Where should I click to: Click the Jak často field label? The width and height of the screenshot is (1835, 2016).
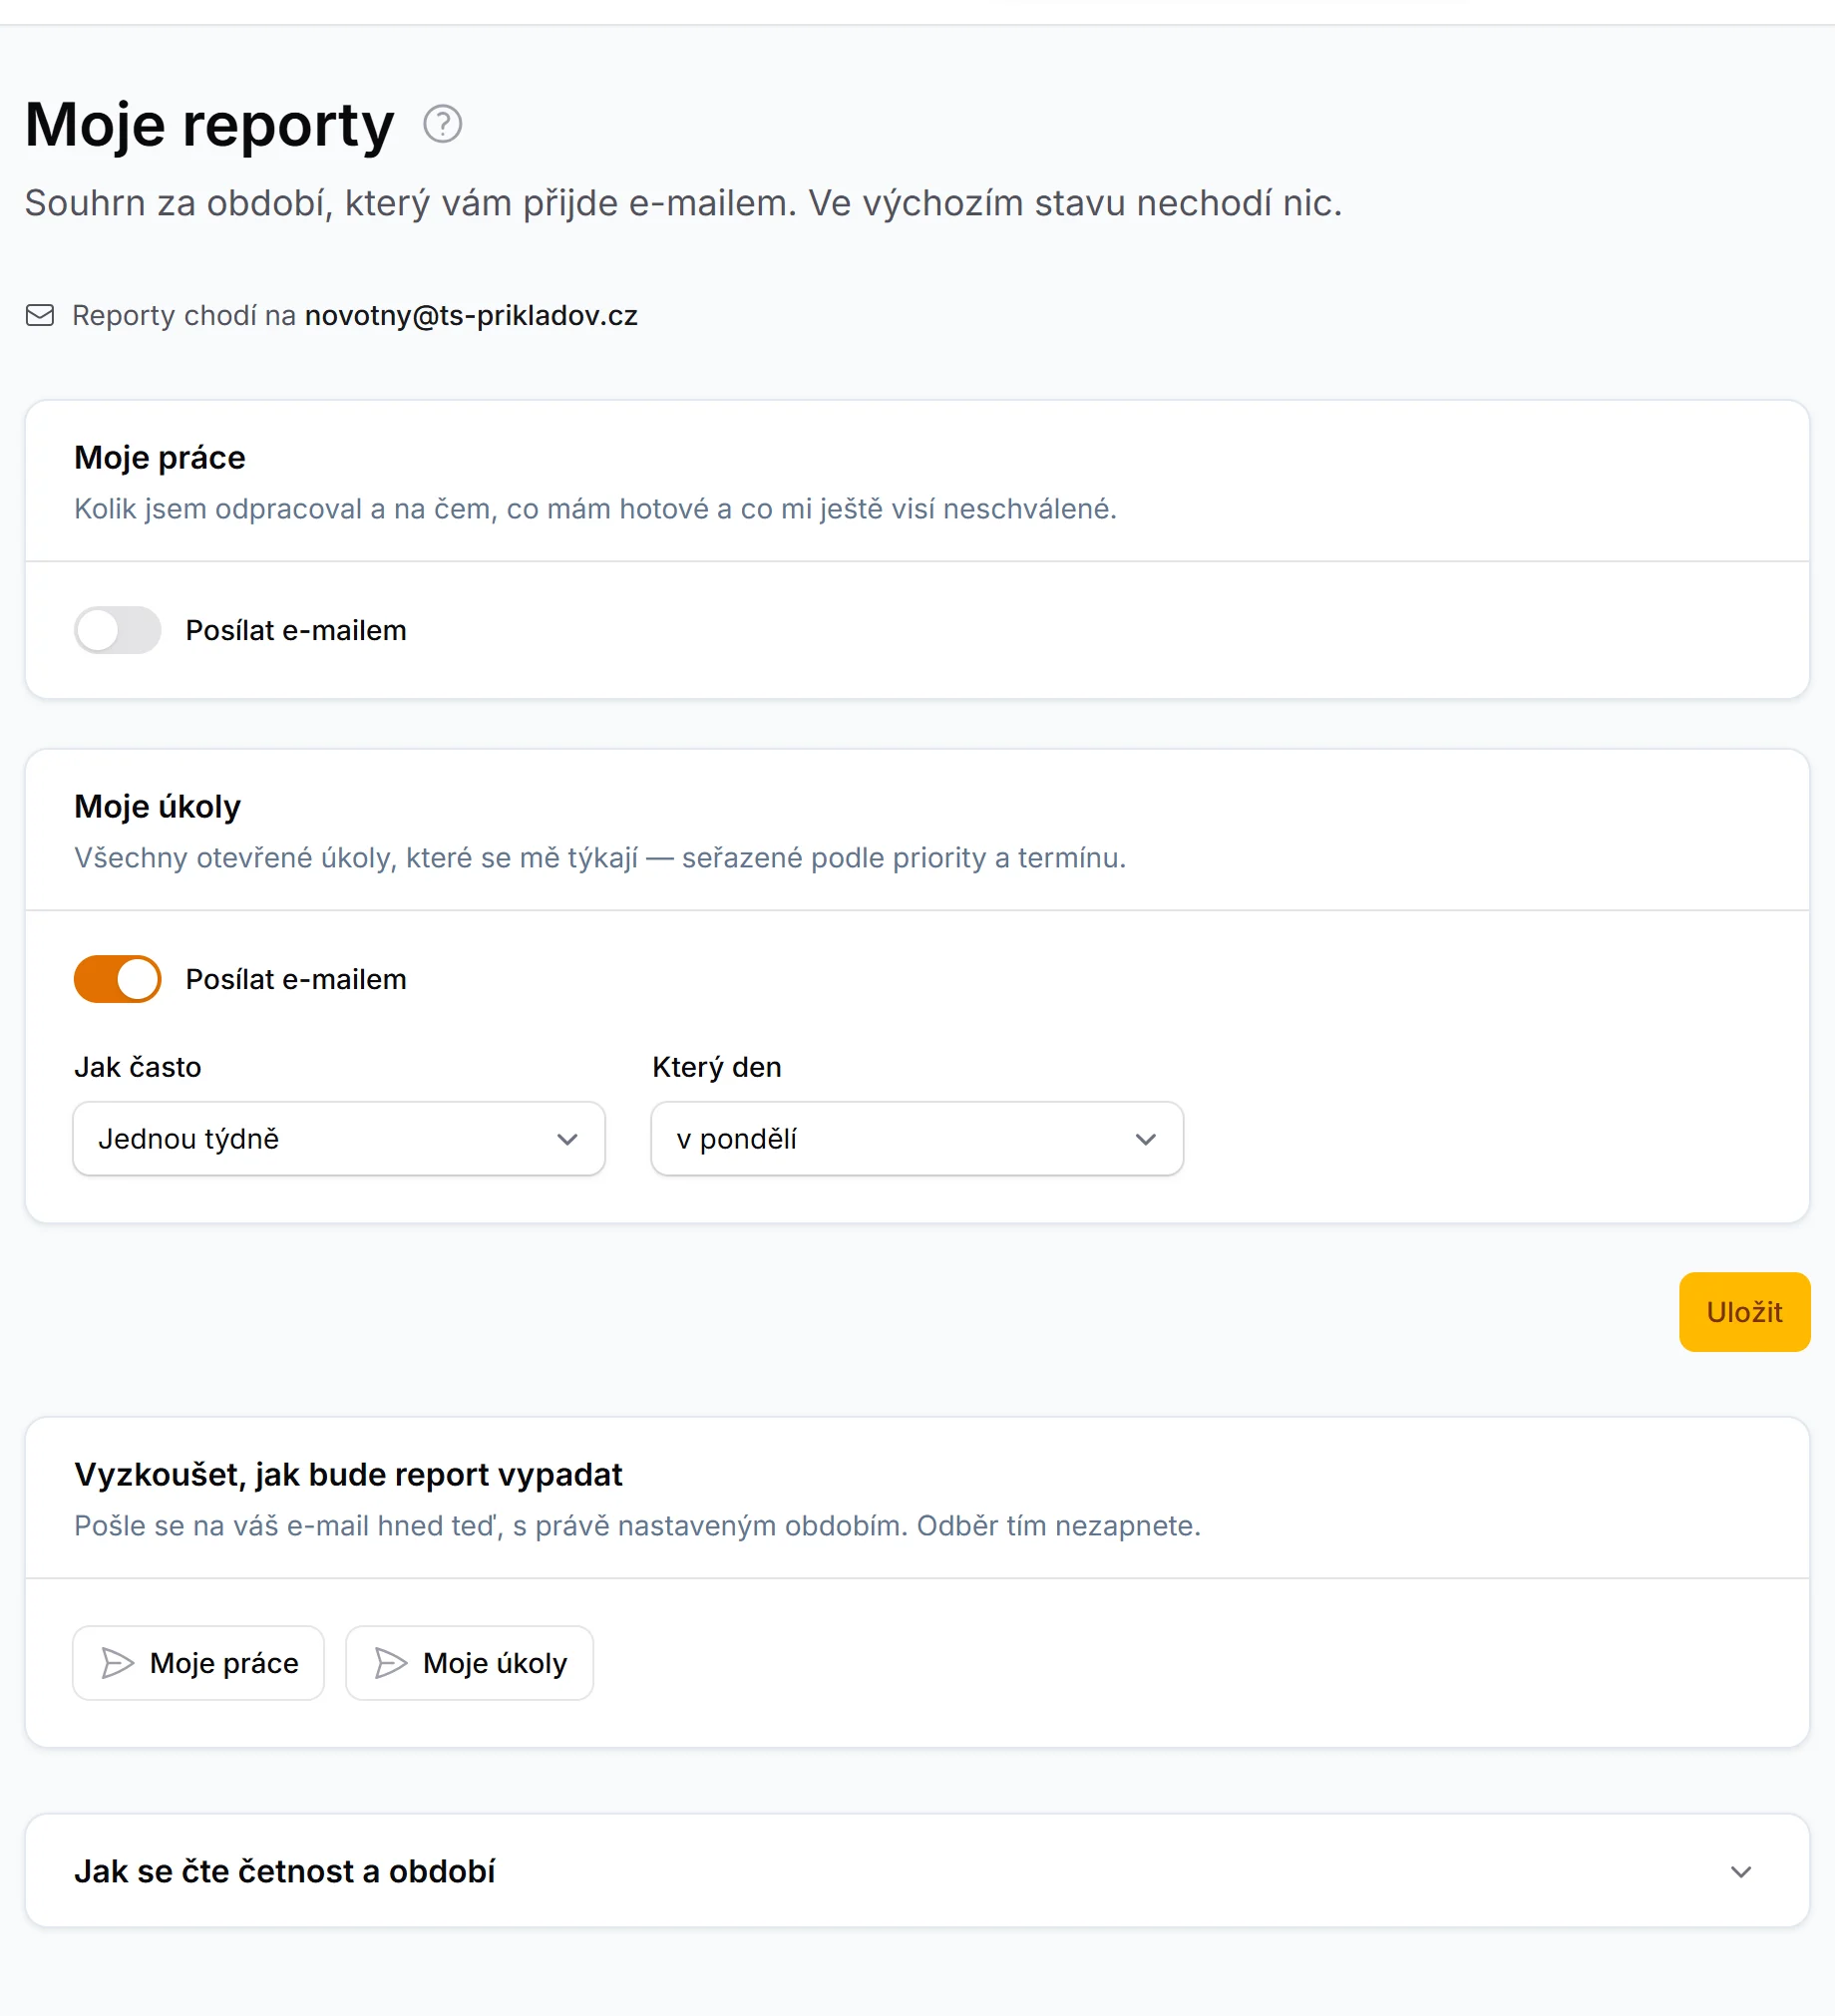[138, 1067]
